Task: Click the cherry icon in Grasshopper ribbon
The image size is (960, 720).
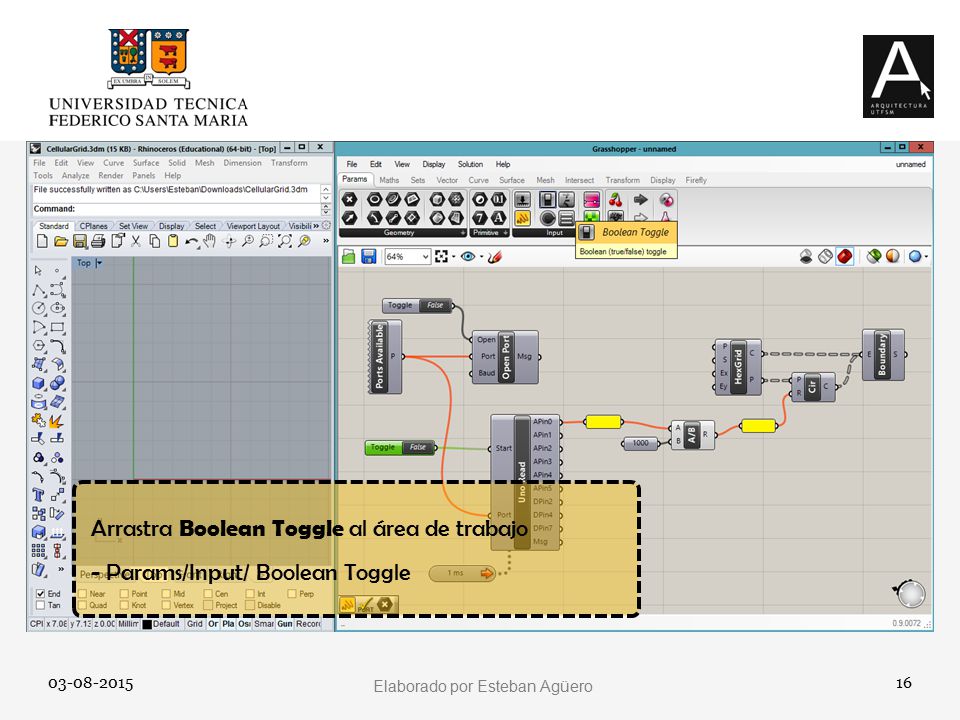Action: click(x=615, y=200)
